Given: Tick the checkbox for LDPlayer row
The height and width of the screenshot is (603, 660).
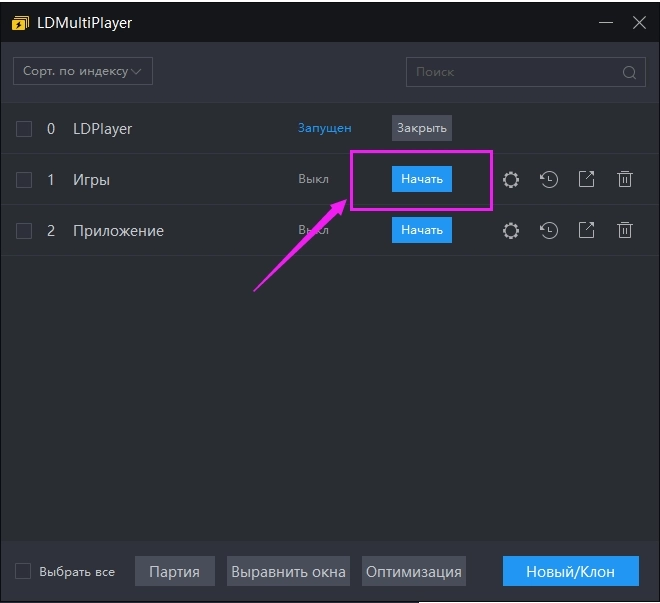Looking at the screenshot, I should [x=24, y=128].
